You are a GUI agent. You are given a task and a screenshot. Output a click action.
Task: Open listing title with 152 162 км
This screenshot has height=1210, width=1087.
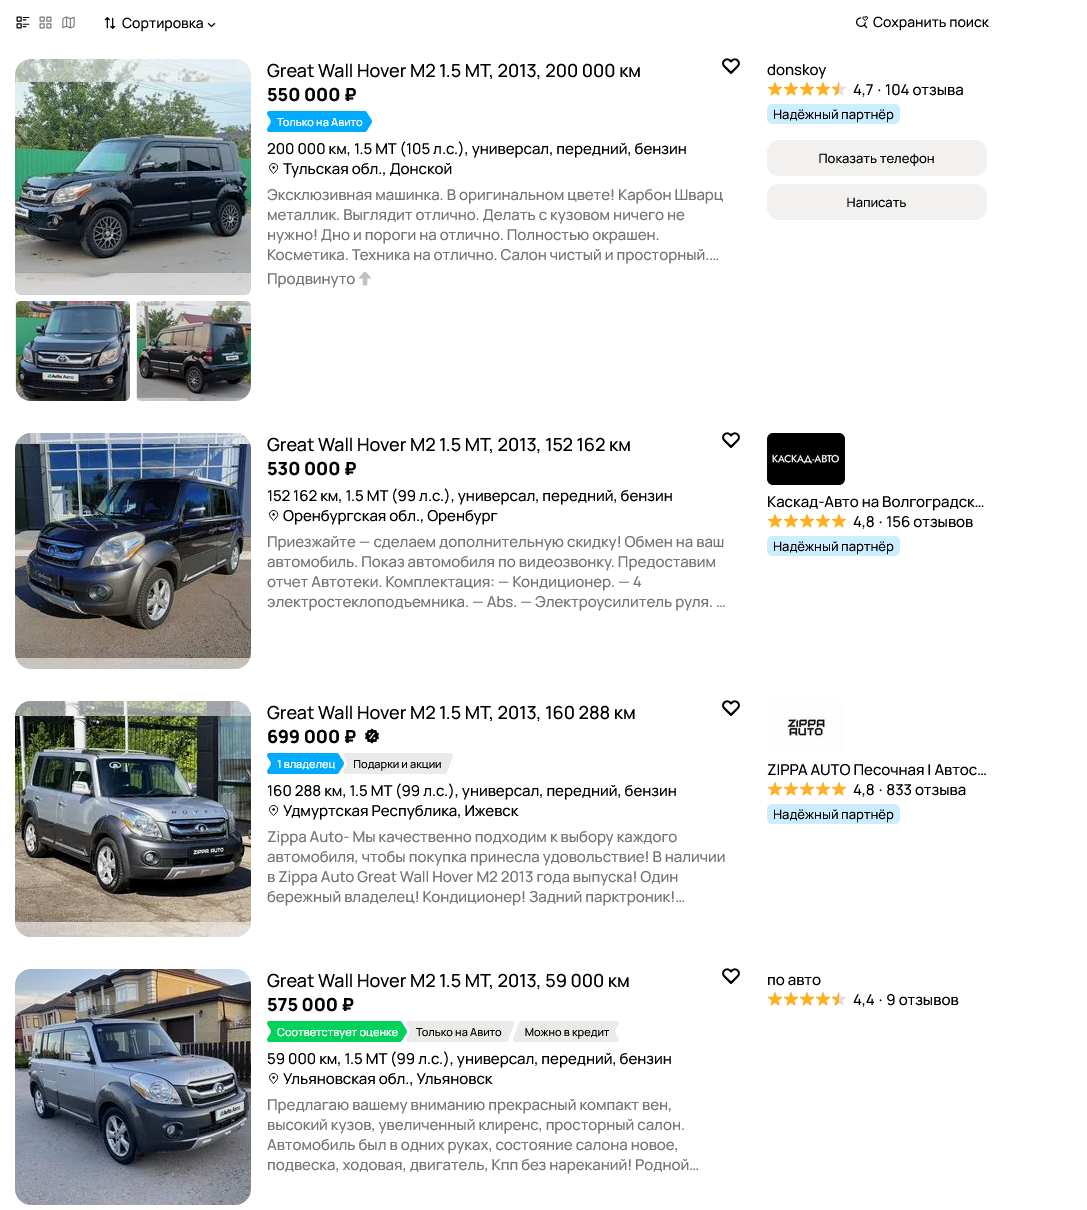click(449, 445)
